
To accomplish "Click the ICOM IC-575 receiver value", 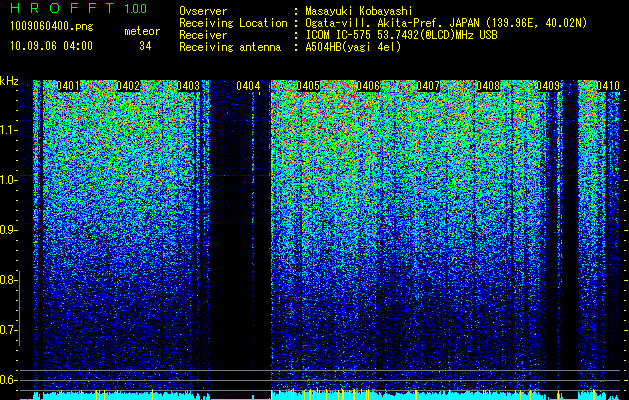I will pos(401,35).
